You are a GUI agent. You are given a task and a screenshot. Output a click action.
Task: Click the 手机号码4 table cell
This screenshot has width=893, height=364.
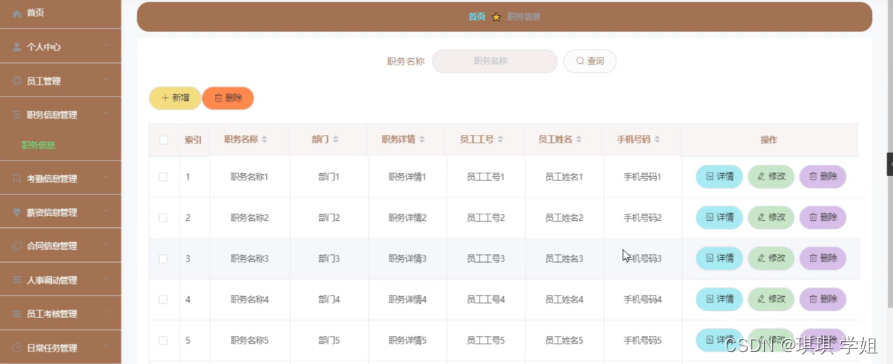[643, 299]
